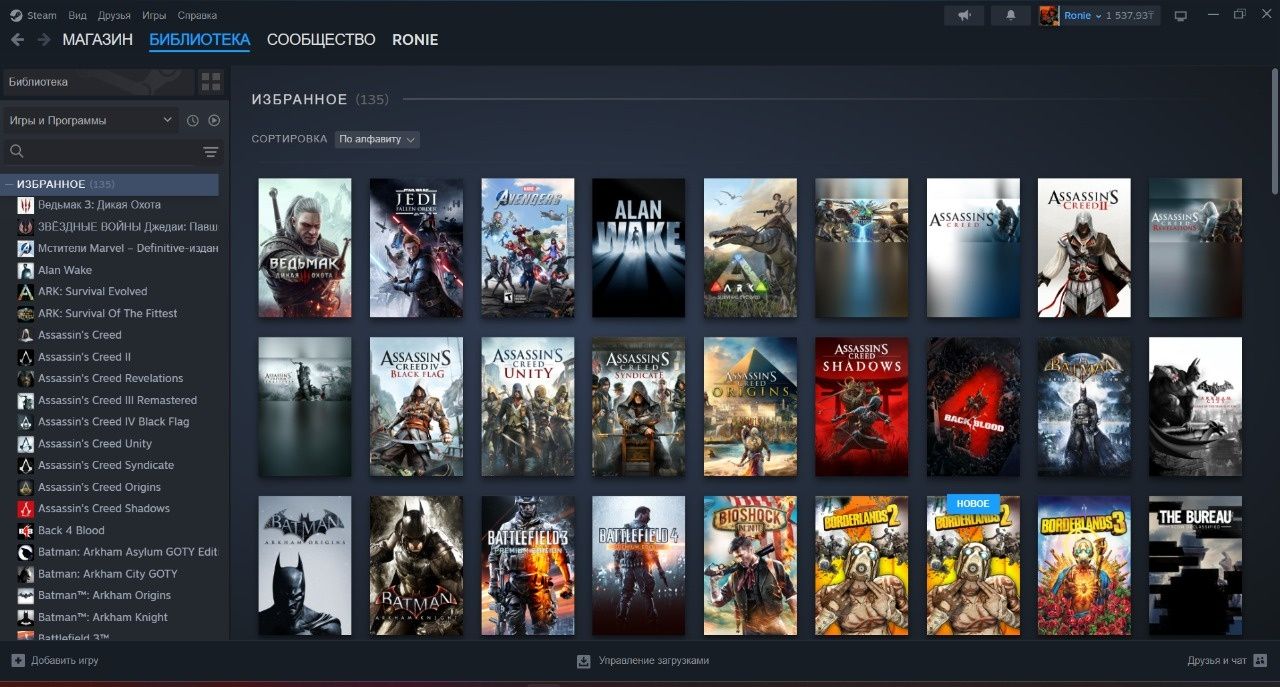Screen dimensions: 1280x687
Task: Click the ready-to-play filter icon
Action: tap(214, 121)
